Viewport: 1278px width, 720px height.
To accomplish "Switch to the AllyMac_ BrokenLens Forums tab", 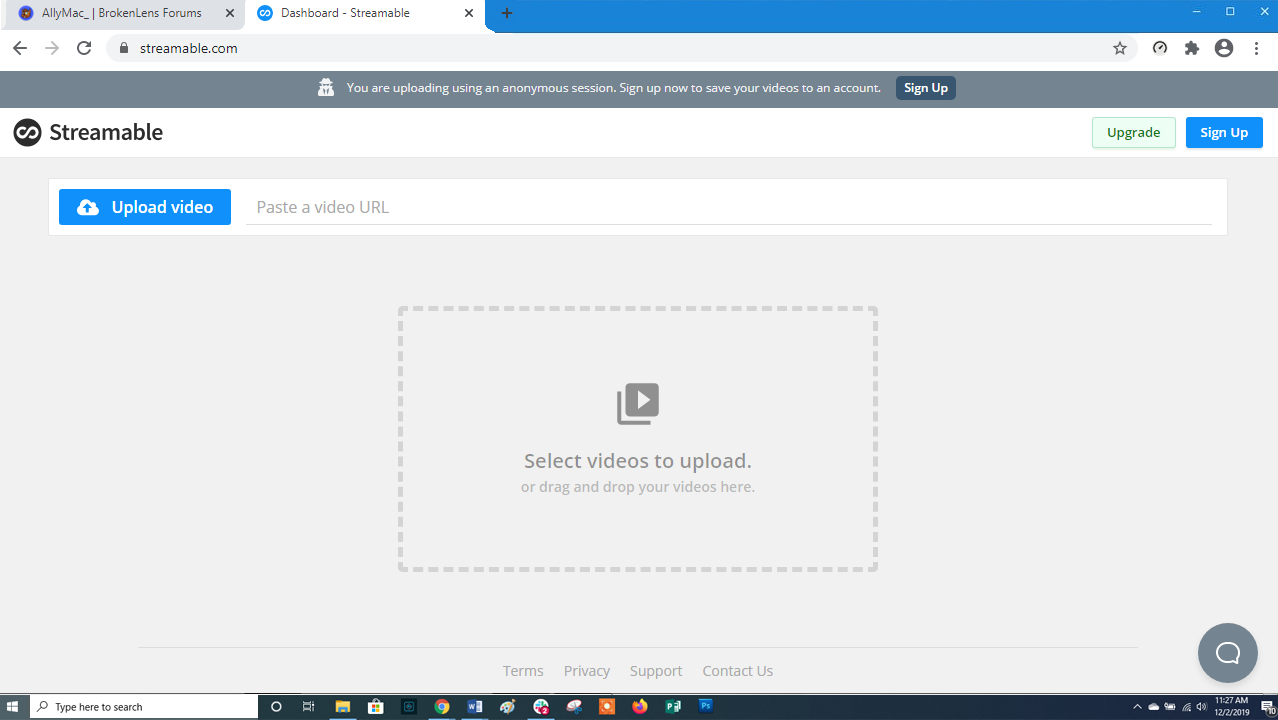I will [125, 14].
